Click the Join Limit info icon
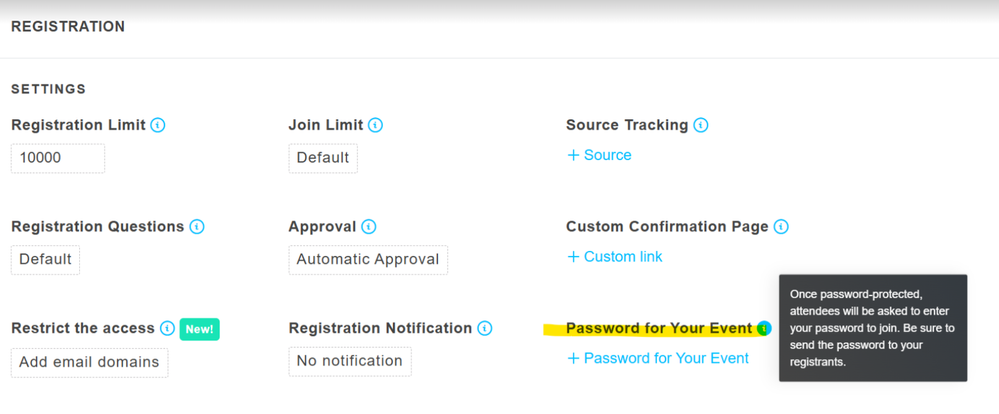Viewport: 999px width, 414px height. click(375, 125)
